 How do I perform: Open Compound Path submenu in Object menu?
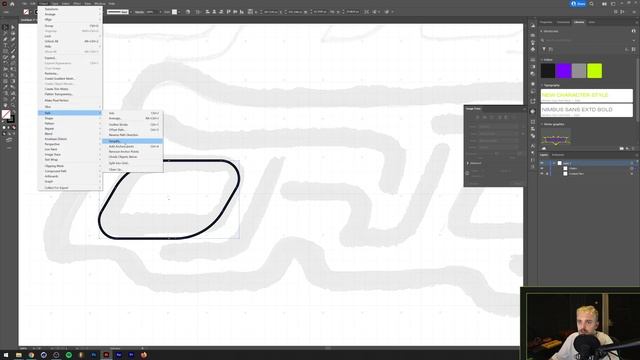click(70, 171)
